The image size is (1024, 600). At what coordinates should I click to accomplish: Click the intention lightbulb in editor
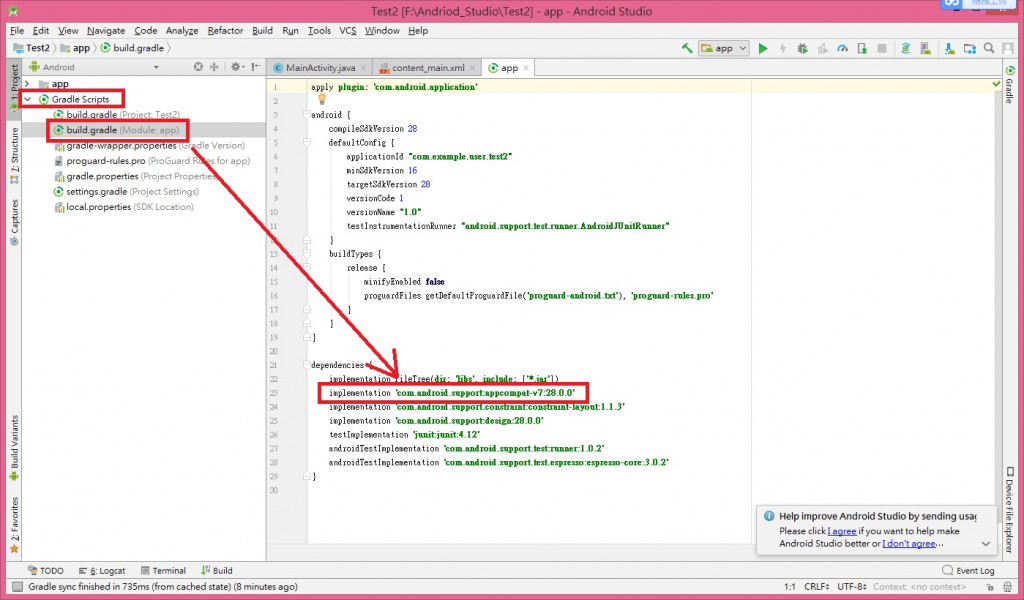[321, 99]
